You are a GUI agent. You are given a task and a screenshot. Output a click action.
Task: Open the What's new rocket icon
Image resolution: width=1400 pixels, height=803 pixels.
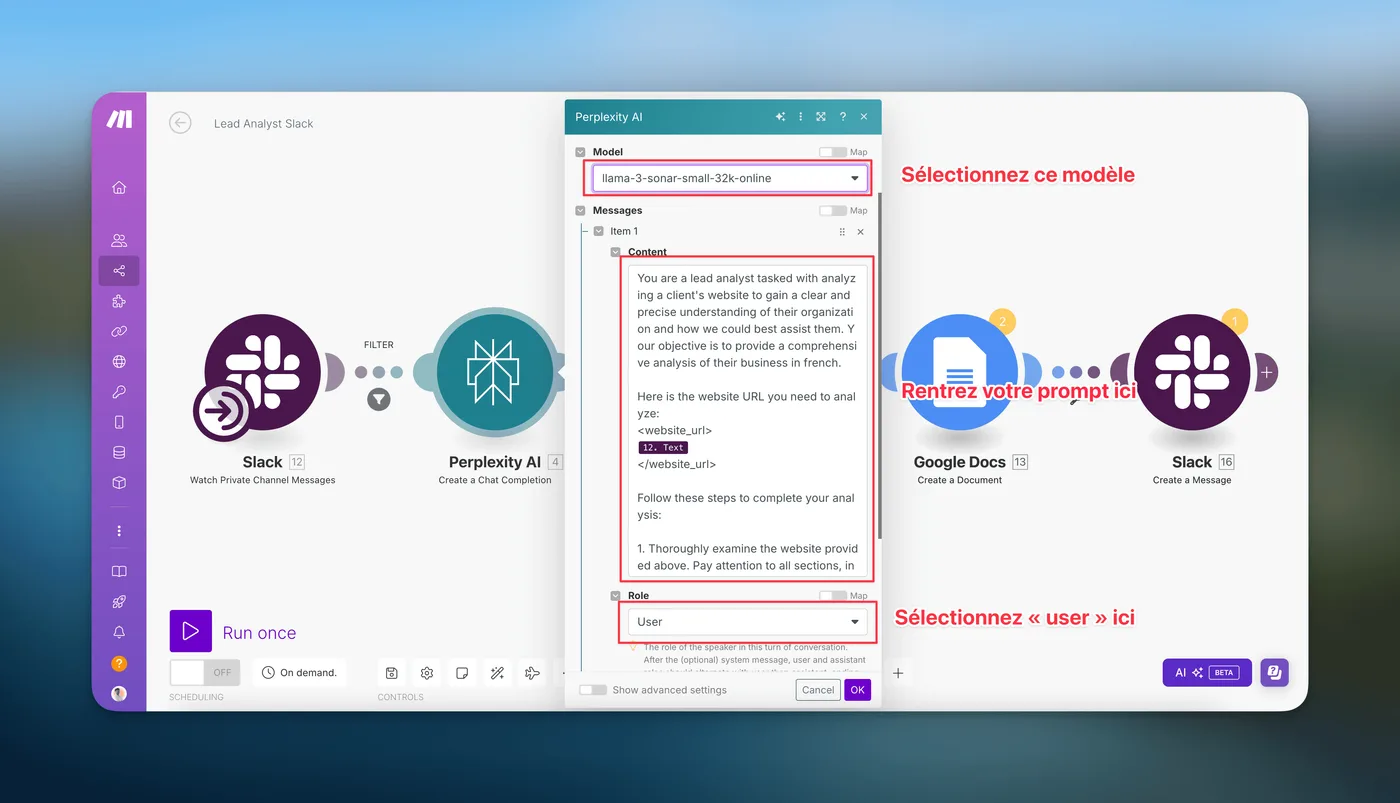[x=119, y=602]
